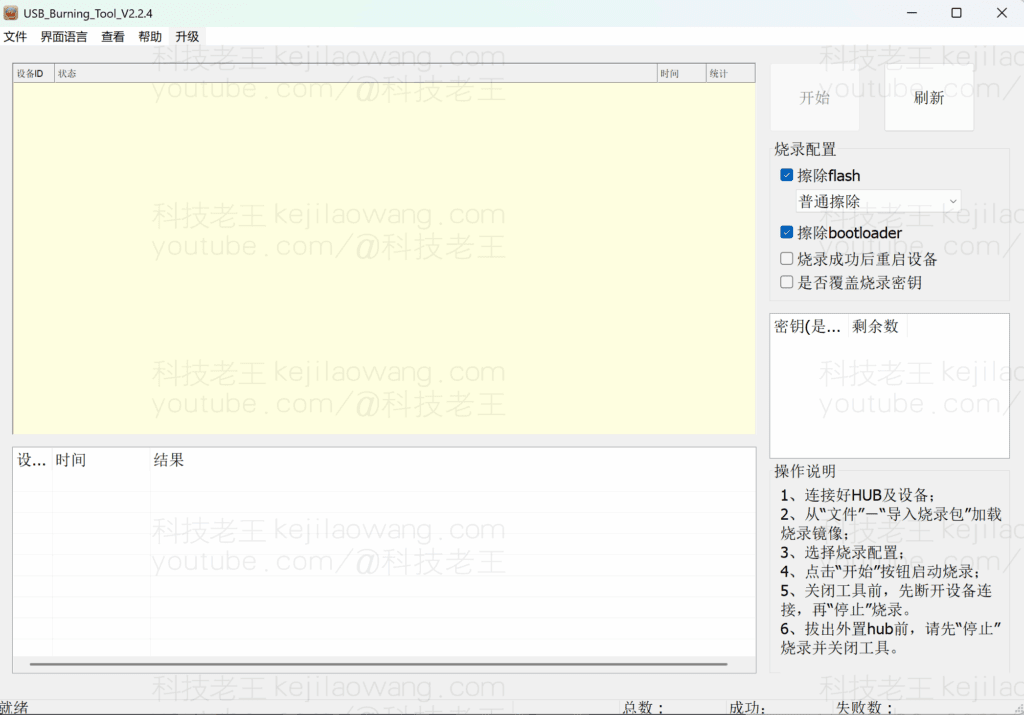Click the 刷新 button
This screenshot has width=1024, height=715.
(x=929, y=98)
